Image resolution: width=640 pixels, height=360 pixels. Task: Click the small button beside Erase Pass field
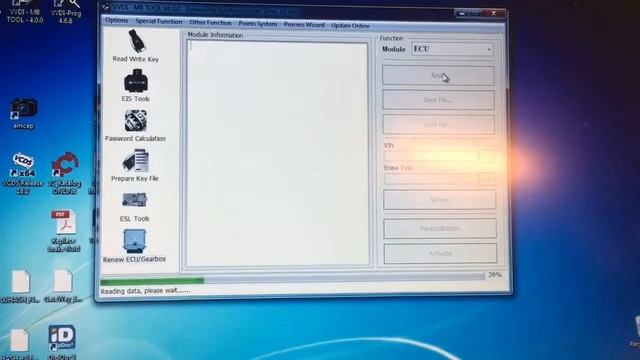pos(487,179)
